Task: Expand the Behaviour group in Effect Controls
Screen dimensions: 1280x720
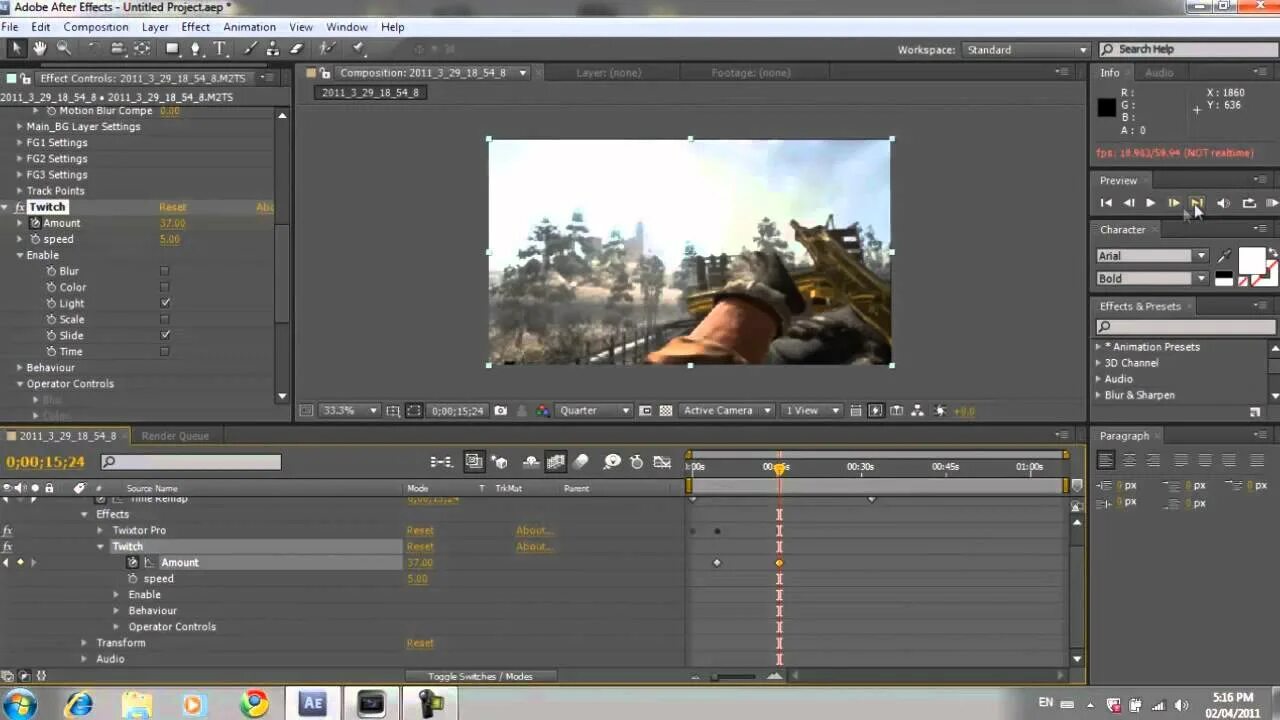Action: coord(19,367)
